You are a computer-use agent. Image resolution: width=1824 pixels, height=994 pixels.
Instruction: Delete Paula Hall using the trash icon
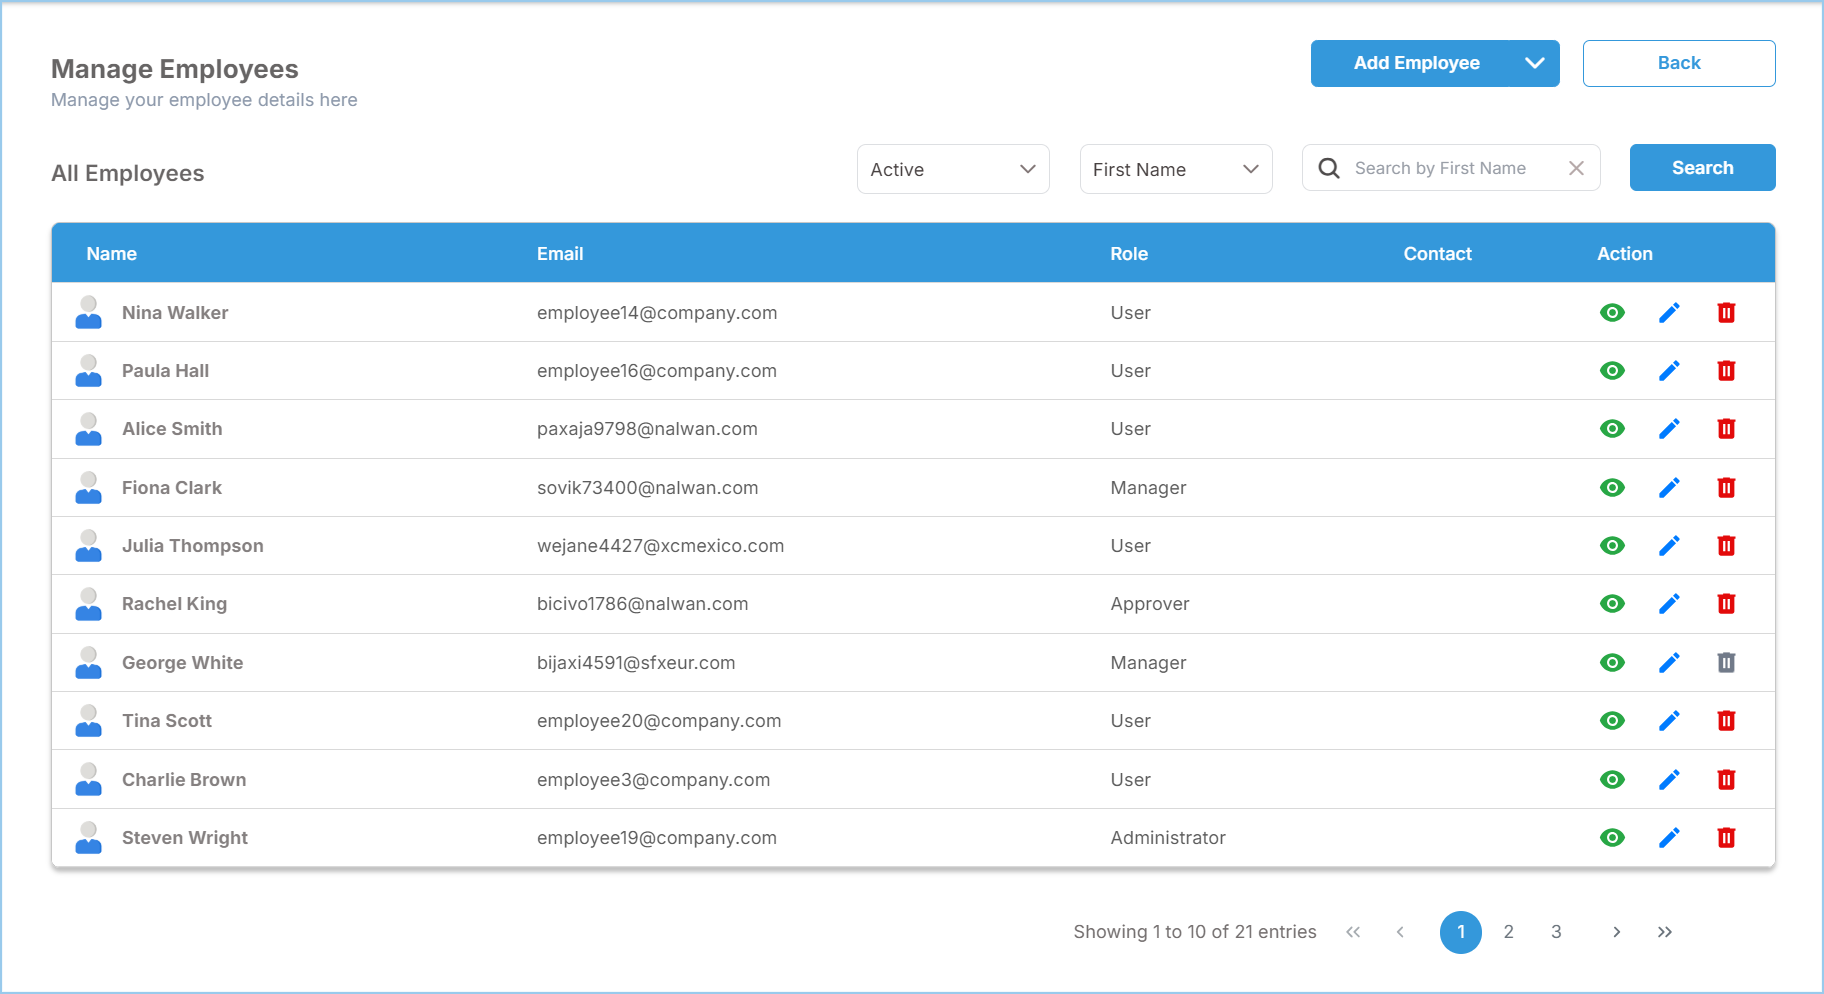pos(1726,371)
